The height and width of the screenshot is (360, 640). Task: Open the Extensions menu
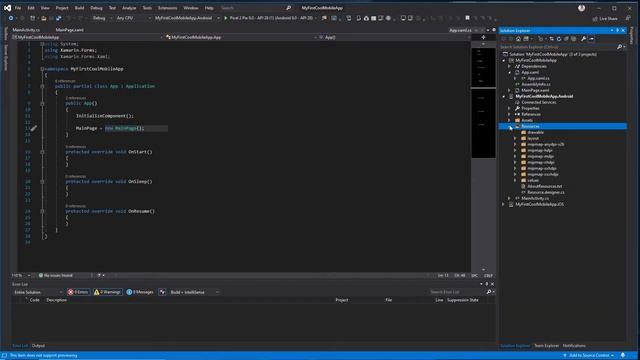point(167,8)
